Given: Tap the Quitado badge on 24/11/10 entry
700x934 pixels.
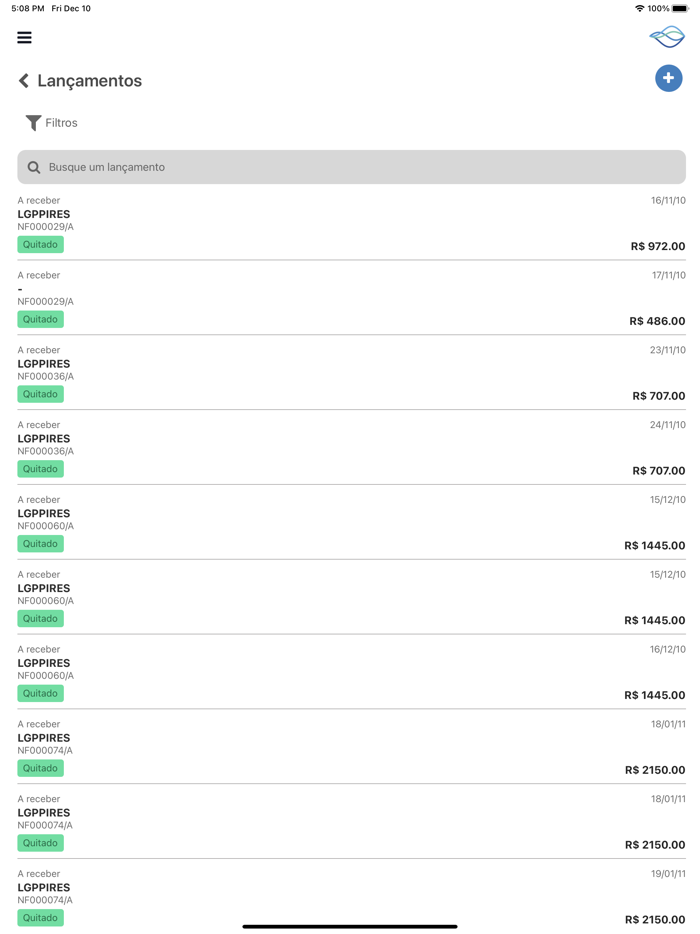Looking at the screenshot, I should tap(40, 469).
